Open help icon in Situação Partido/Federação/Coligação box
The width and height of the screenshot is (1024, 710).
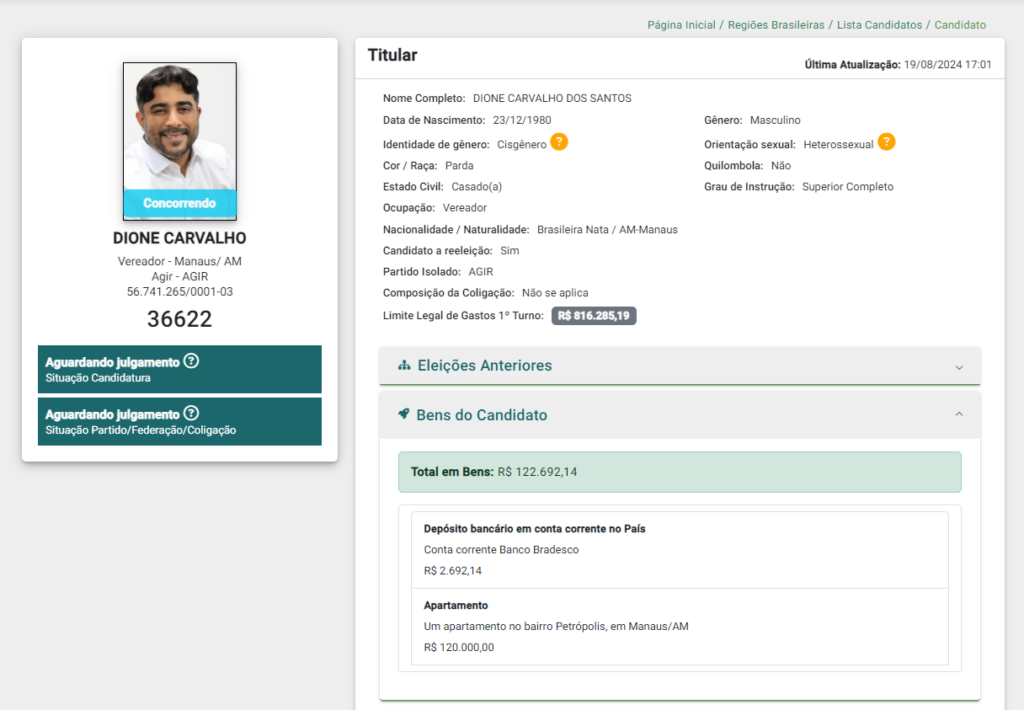point(192,413)
